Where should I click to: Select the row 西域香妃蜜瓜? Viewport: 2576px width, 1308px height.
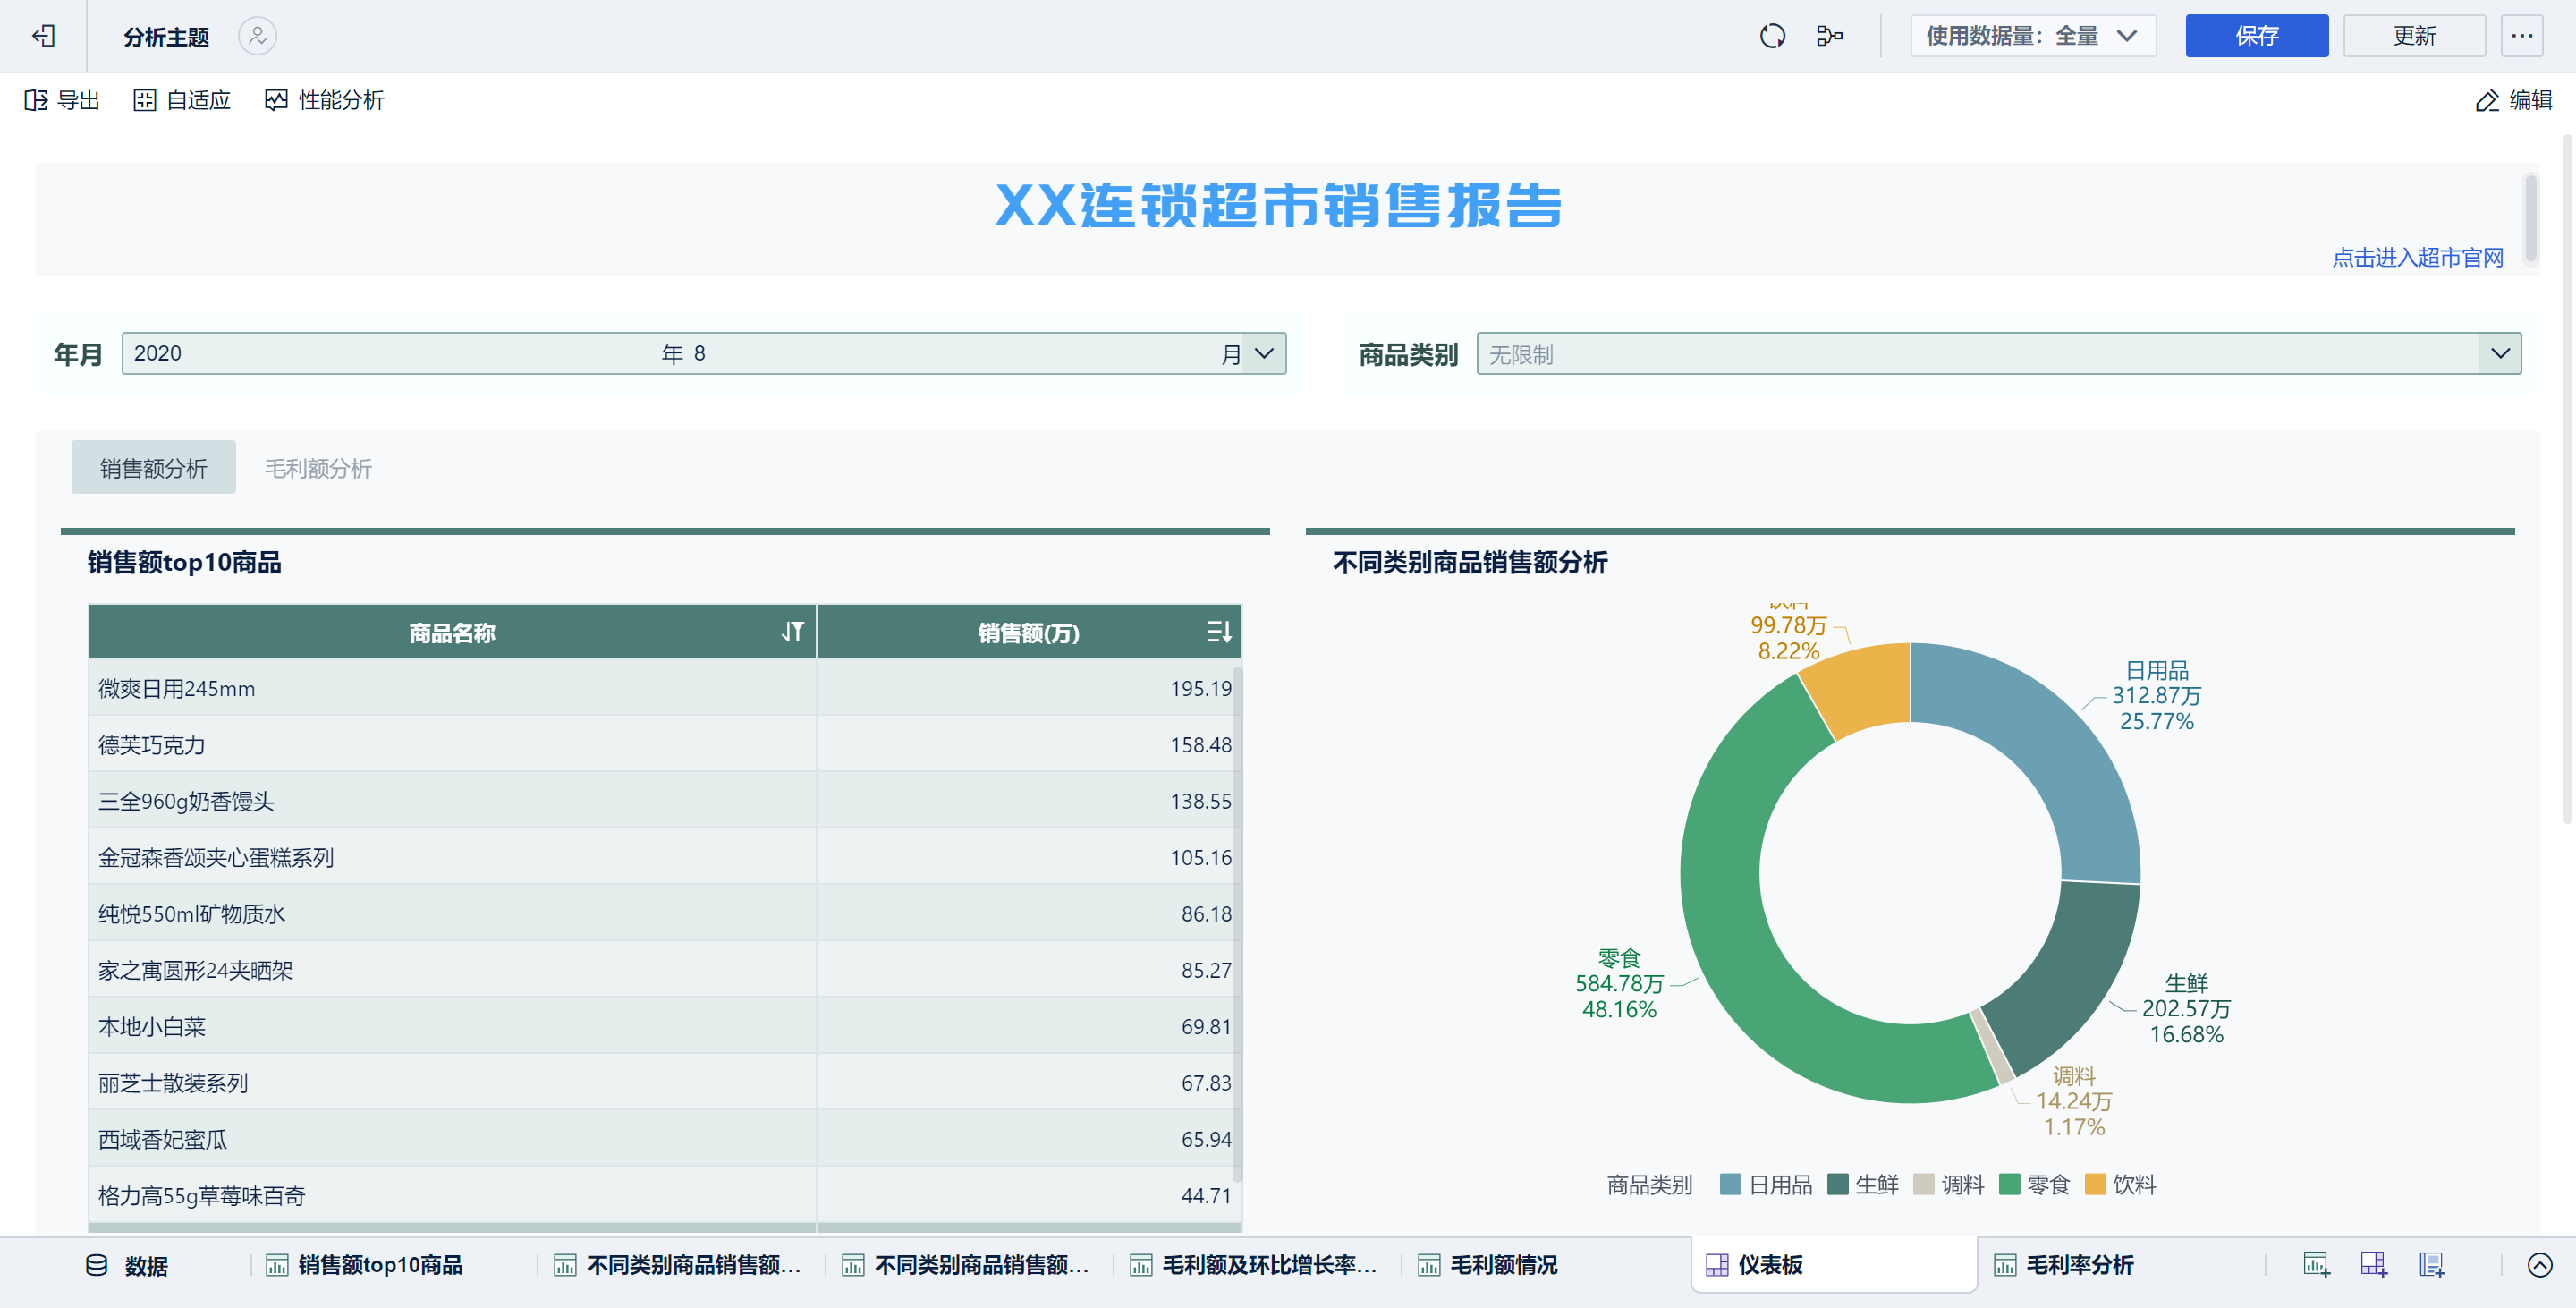(x=665, y=1138)
